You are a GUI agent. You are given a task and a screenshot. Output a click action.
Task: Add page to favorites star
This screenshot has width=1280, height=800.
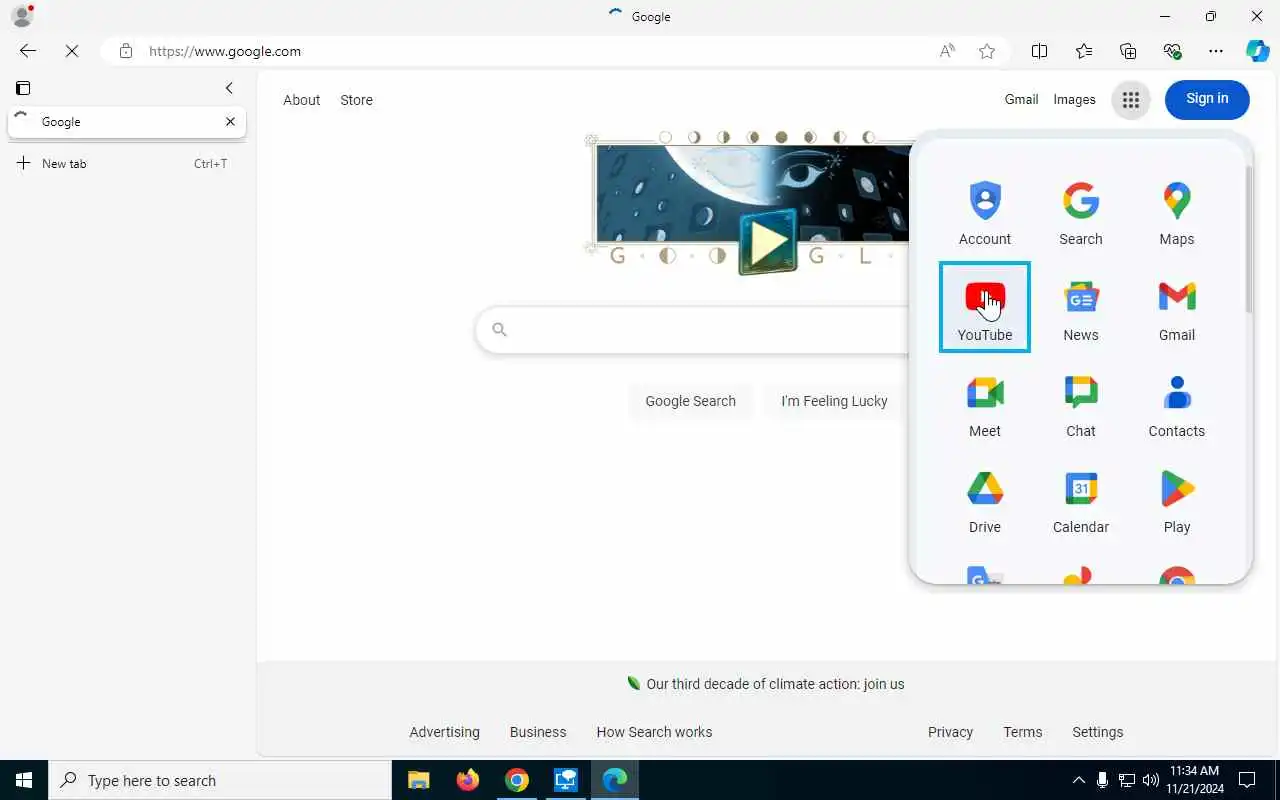click(x=987, y=51)
